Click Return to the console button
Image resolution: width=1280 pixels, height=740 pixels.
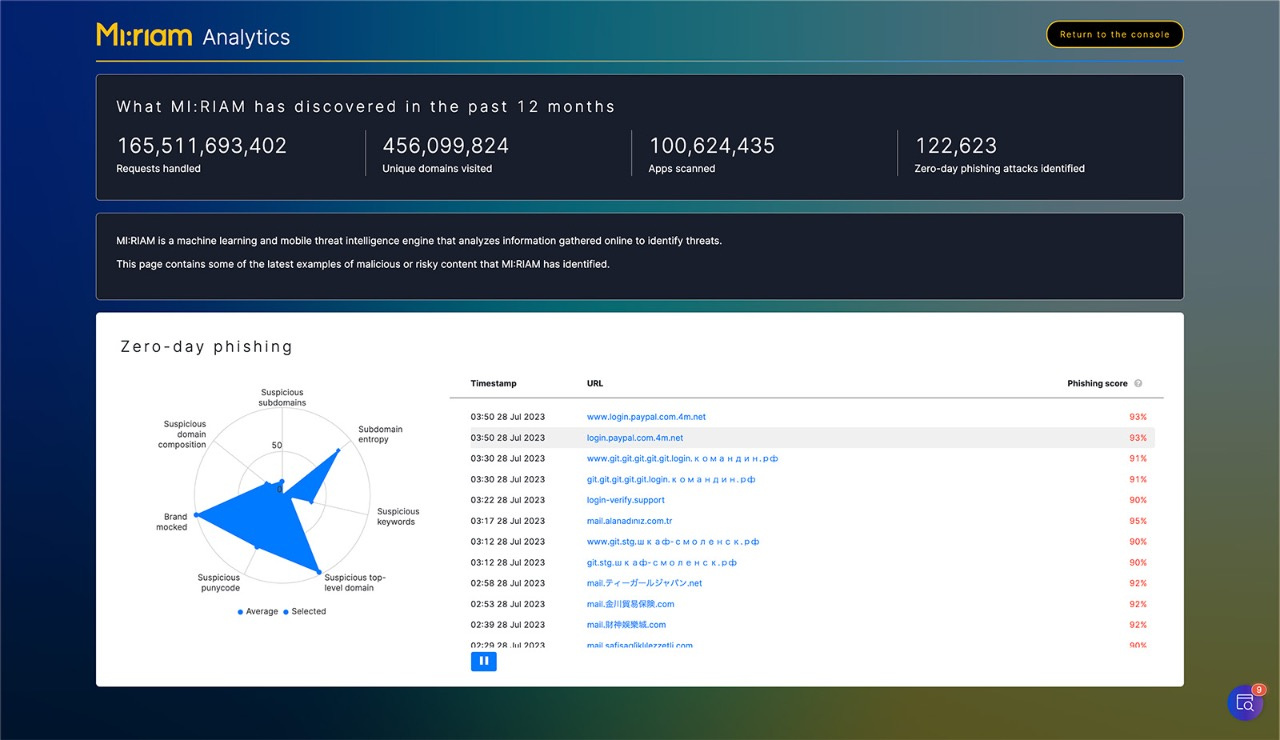tap(1114, 35)
